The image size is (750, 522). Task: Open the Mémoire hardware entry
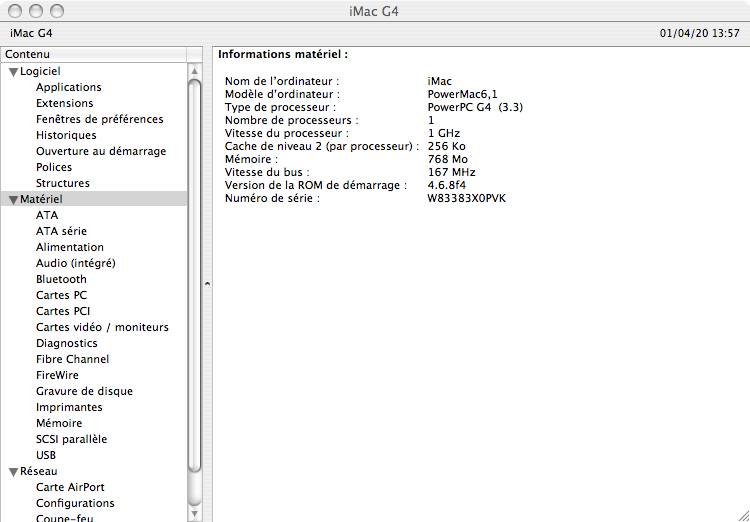pyautogui.click(x=59, y=423)
